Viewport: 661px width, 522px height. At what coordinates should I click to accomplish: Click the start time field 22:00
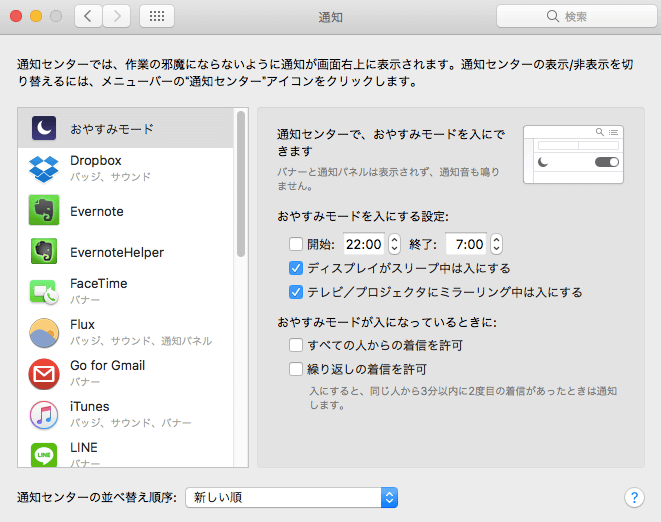click(364, 244)
